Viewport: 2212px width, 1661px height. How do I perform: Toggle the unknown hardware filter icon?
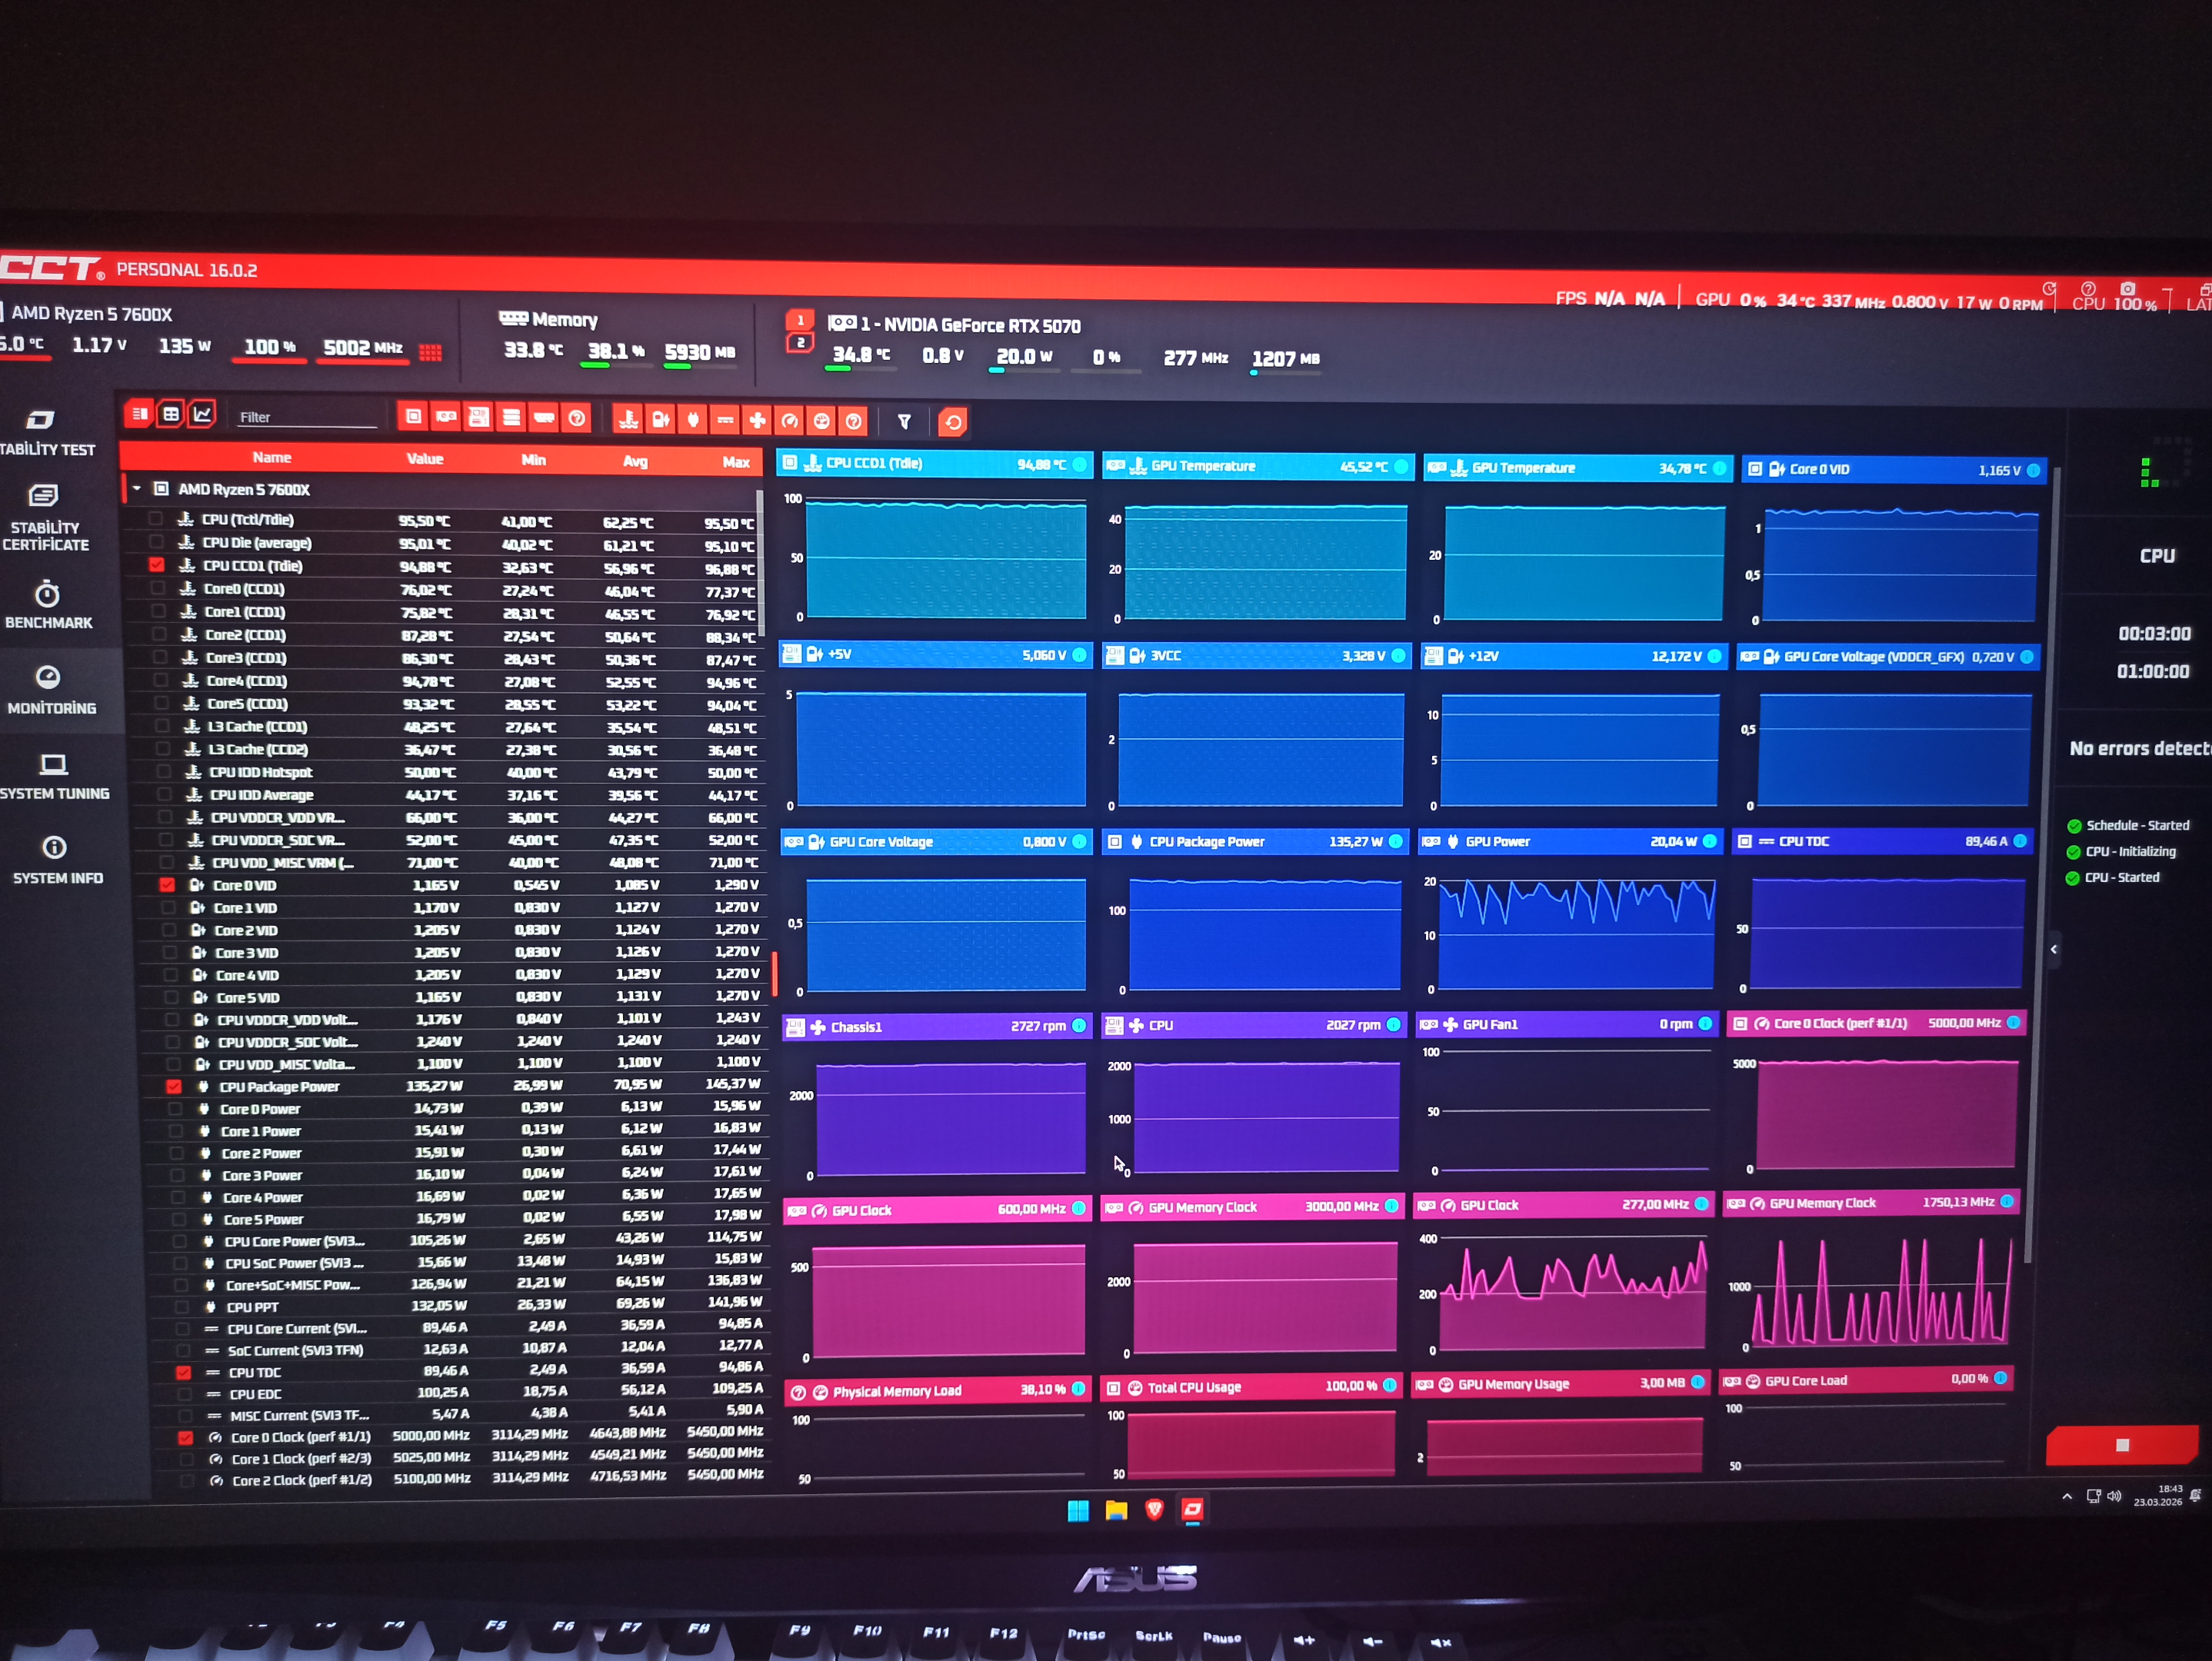[x=577, y=418]
